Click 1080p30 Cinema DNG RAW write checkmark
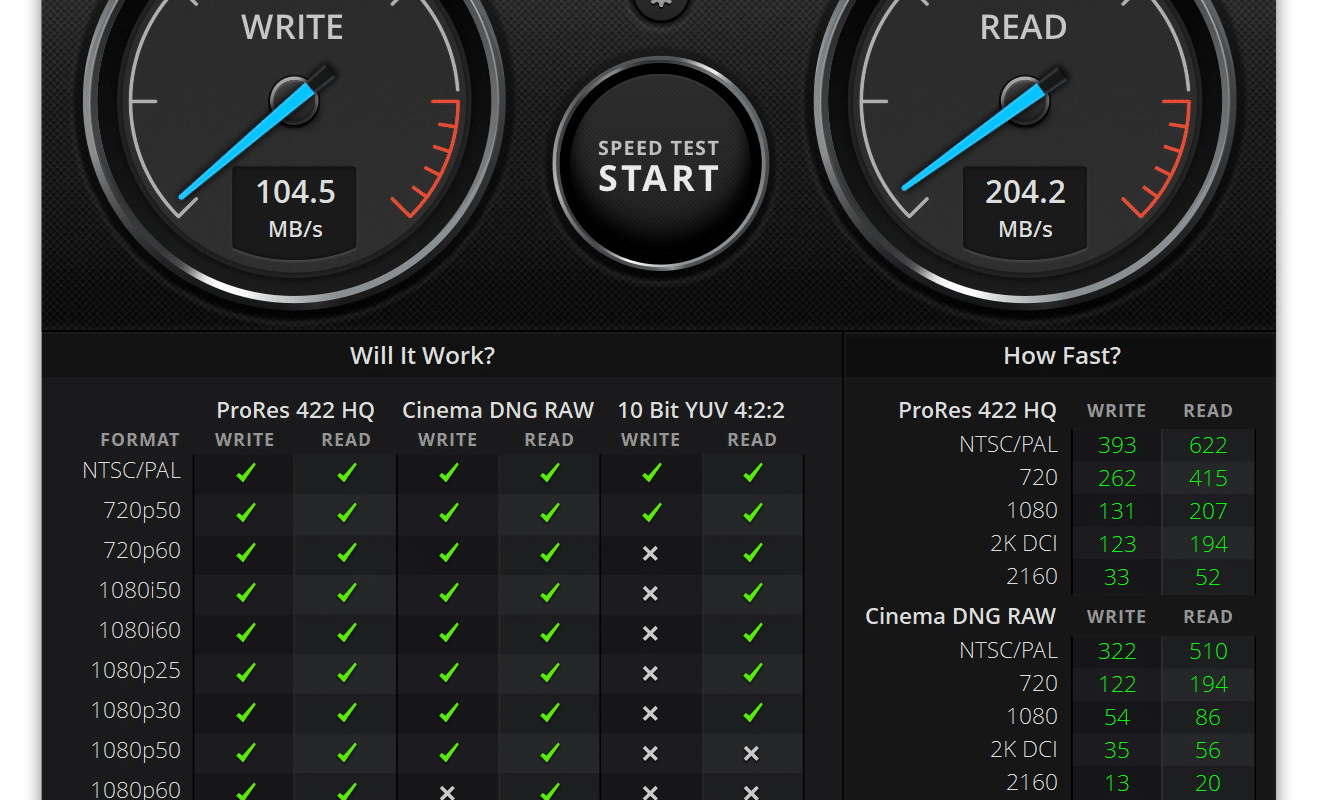The width and height of the screenshot is (1318, 800). tap(448, 713)
